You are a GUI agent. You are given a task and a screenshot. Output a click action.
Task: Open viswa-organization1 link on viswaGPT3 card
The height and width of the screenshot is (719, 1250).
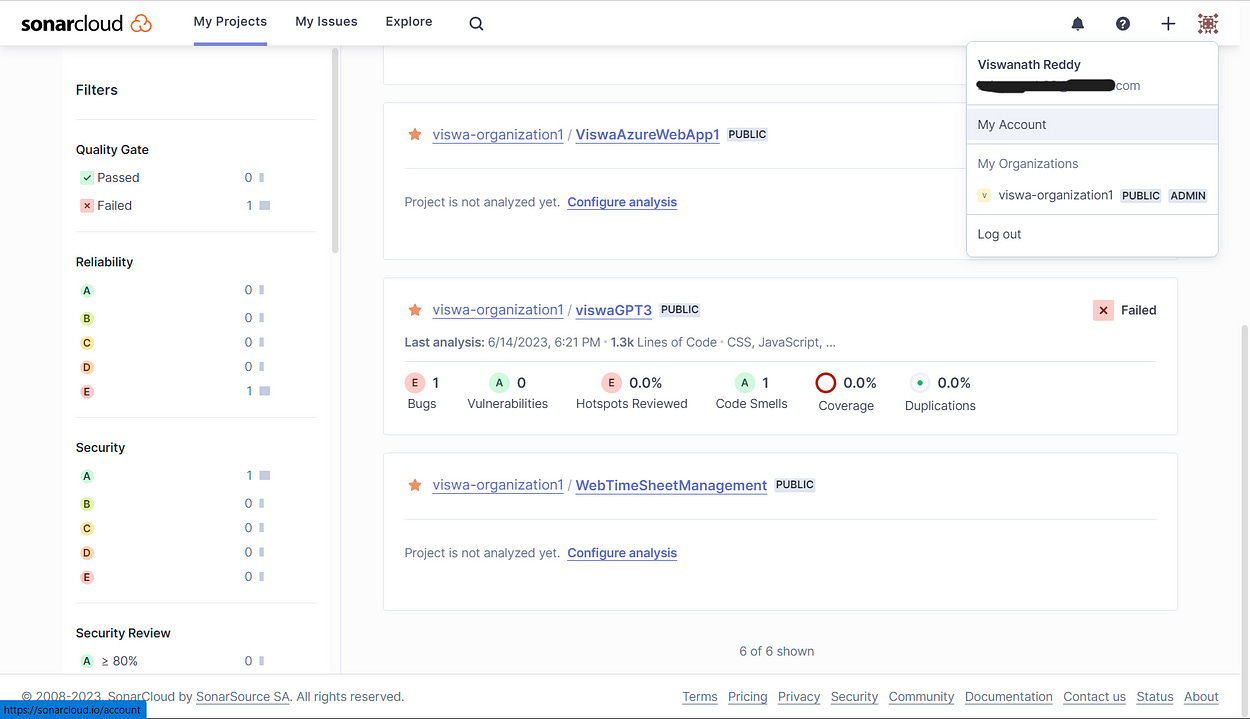[498, 310]
